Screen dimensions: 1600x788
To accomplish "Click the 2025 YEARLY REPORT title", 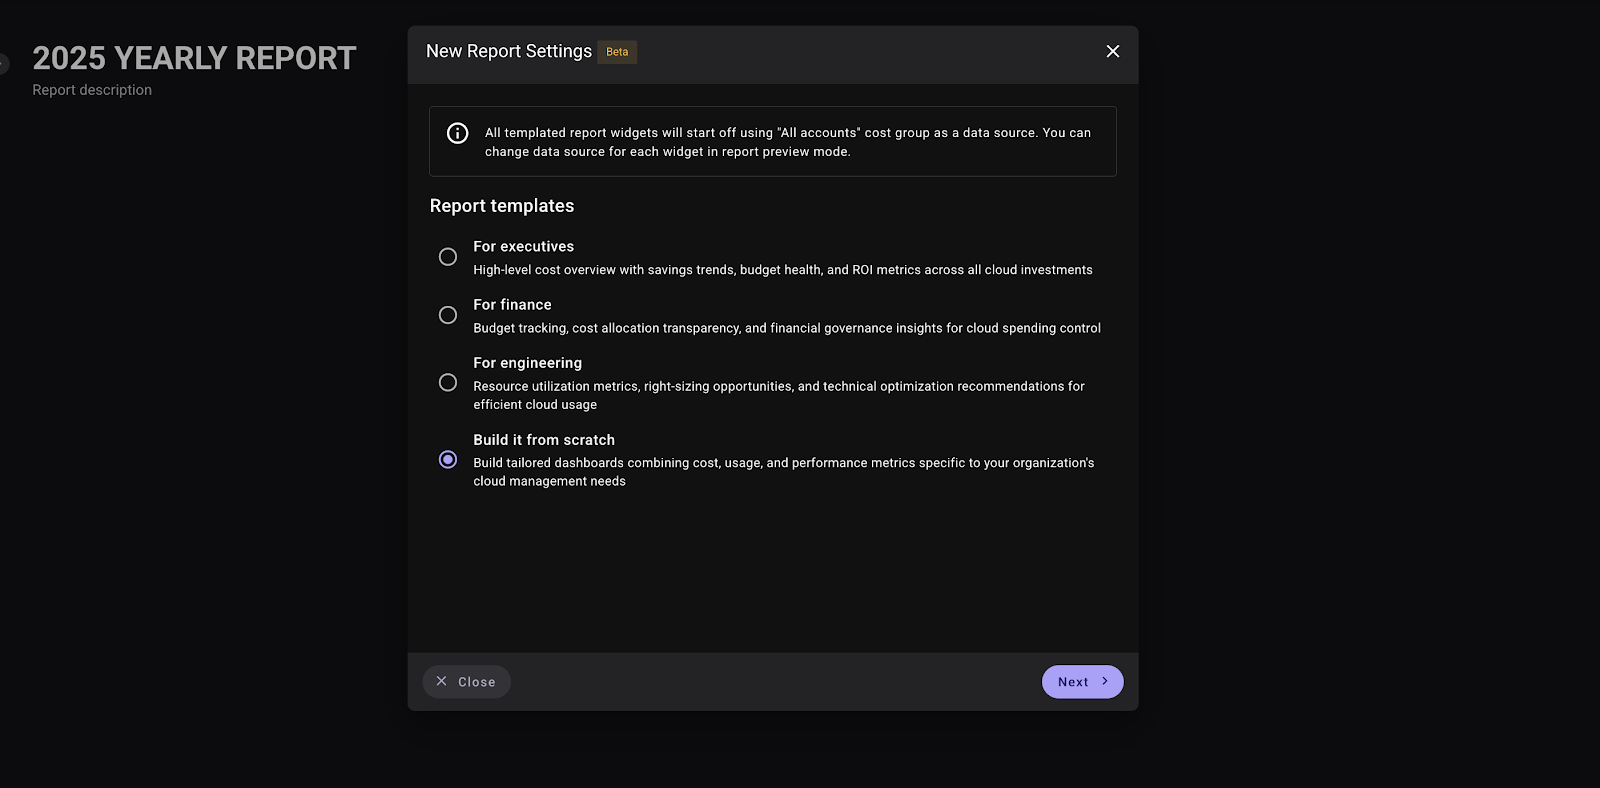I will pyautogui.click(x=193, y=58).
